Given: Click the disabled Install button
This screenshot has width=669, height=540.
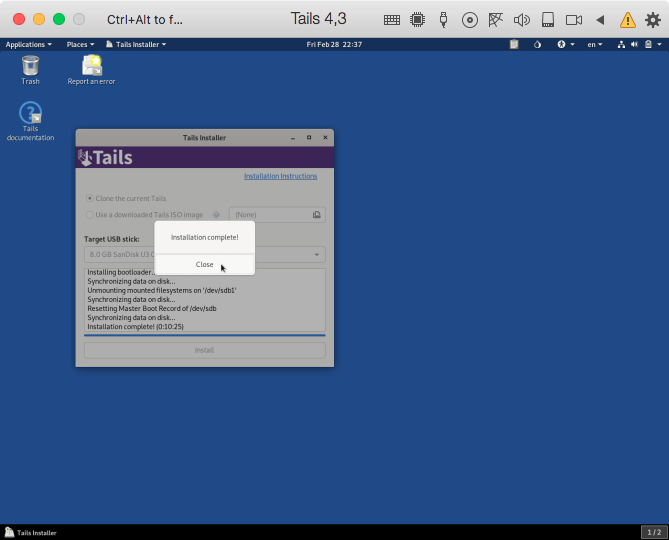Looking at the screenshot, I should coord(204,350).
